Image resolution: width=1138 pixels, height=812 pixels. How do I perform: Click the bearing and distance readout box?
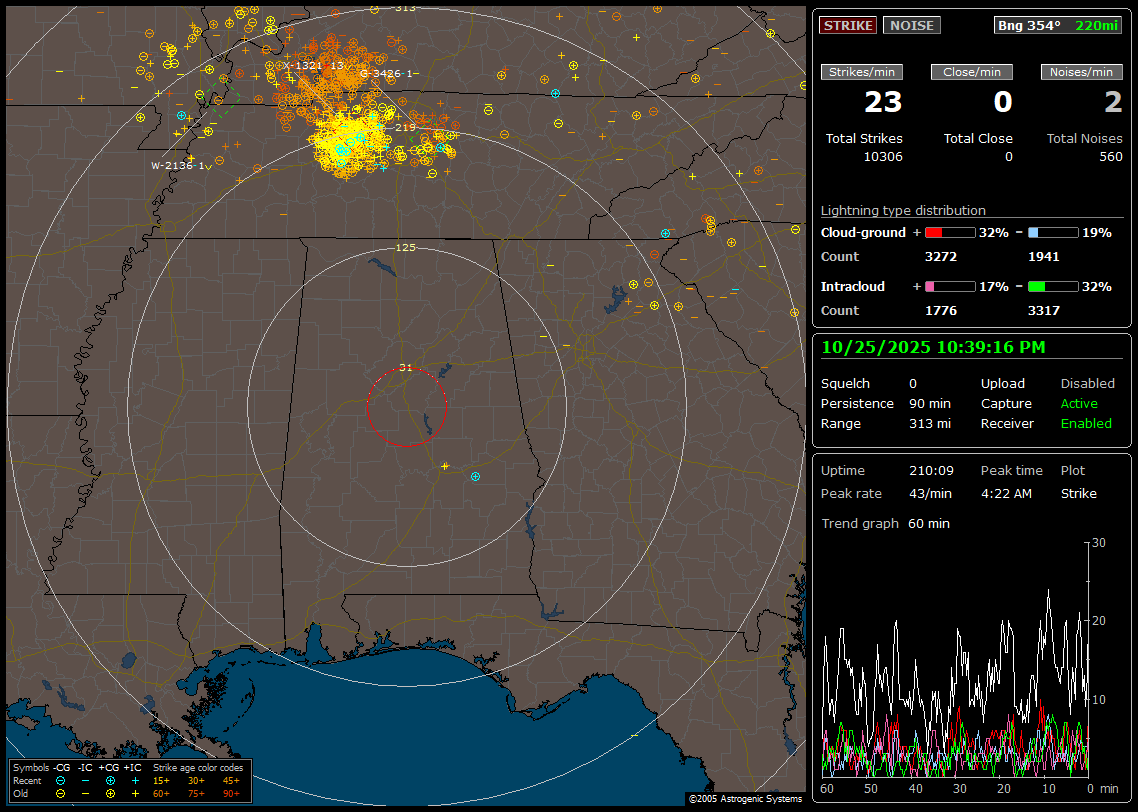click(x=1058, y=26)
